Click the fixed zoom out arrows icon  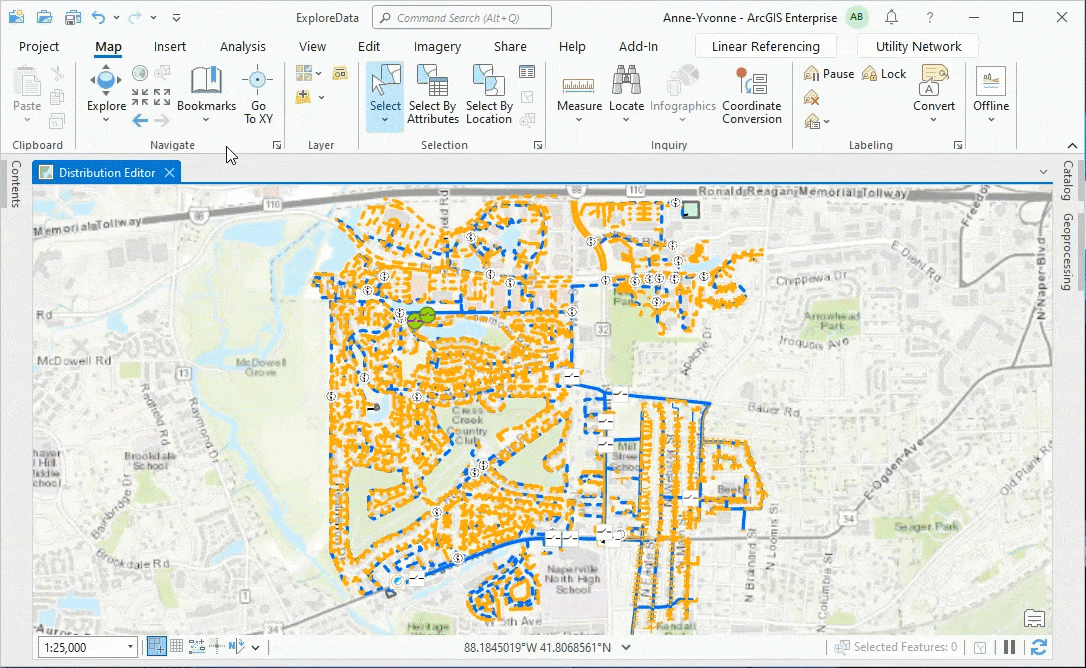tap(162, 97)
